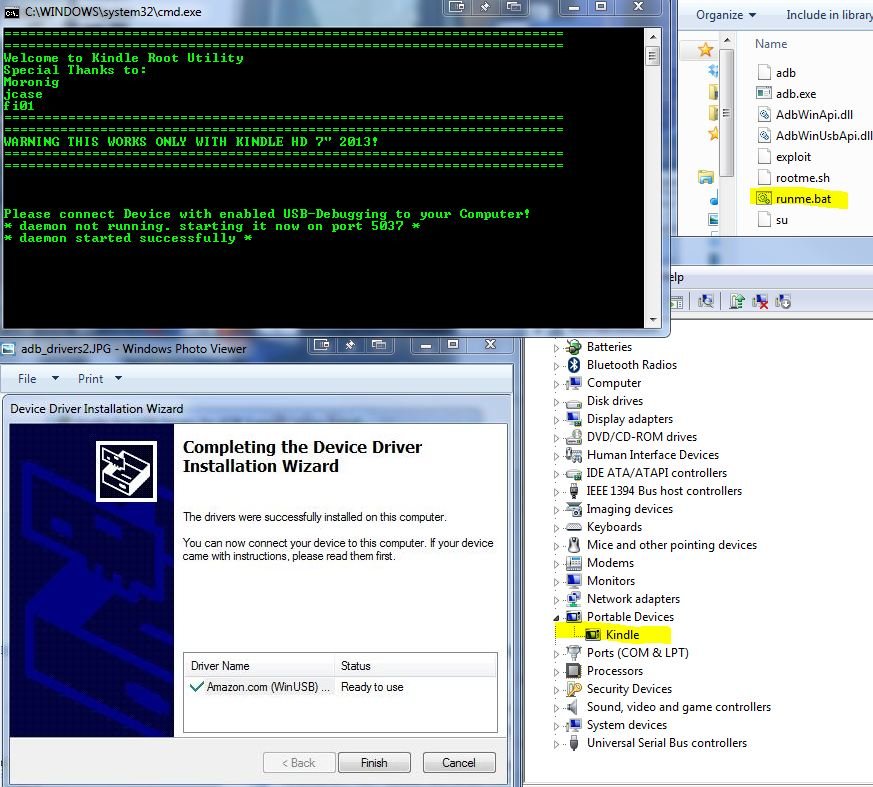873x787 pixels.
Task: Click the cmd window scrollbar thumb
Action: 653,56
